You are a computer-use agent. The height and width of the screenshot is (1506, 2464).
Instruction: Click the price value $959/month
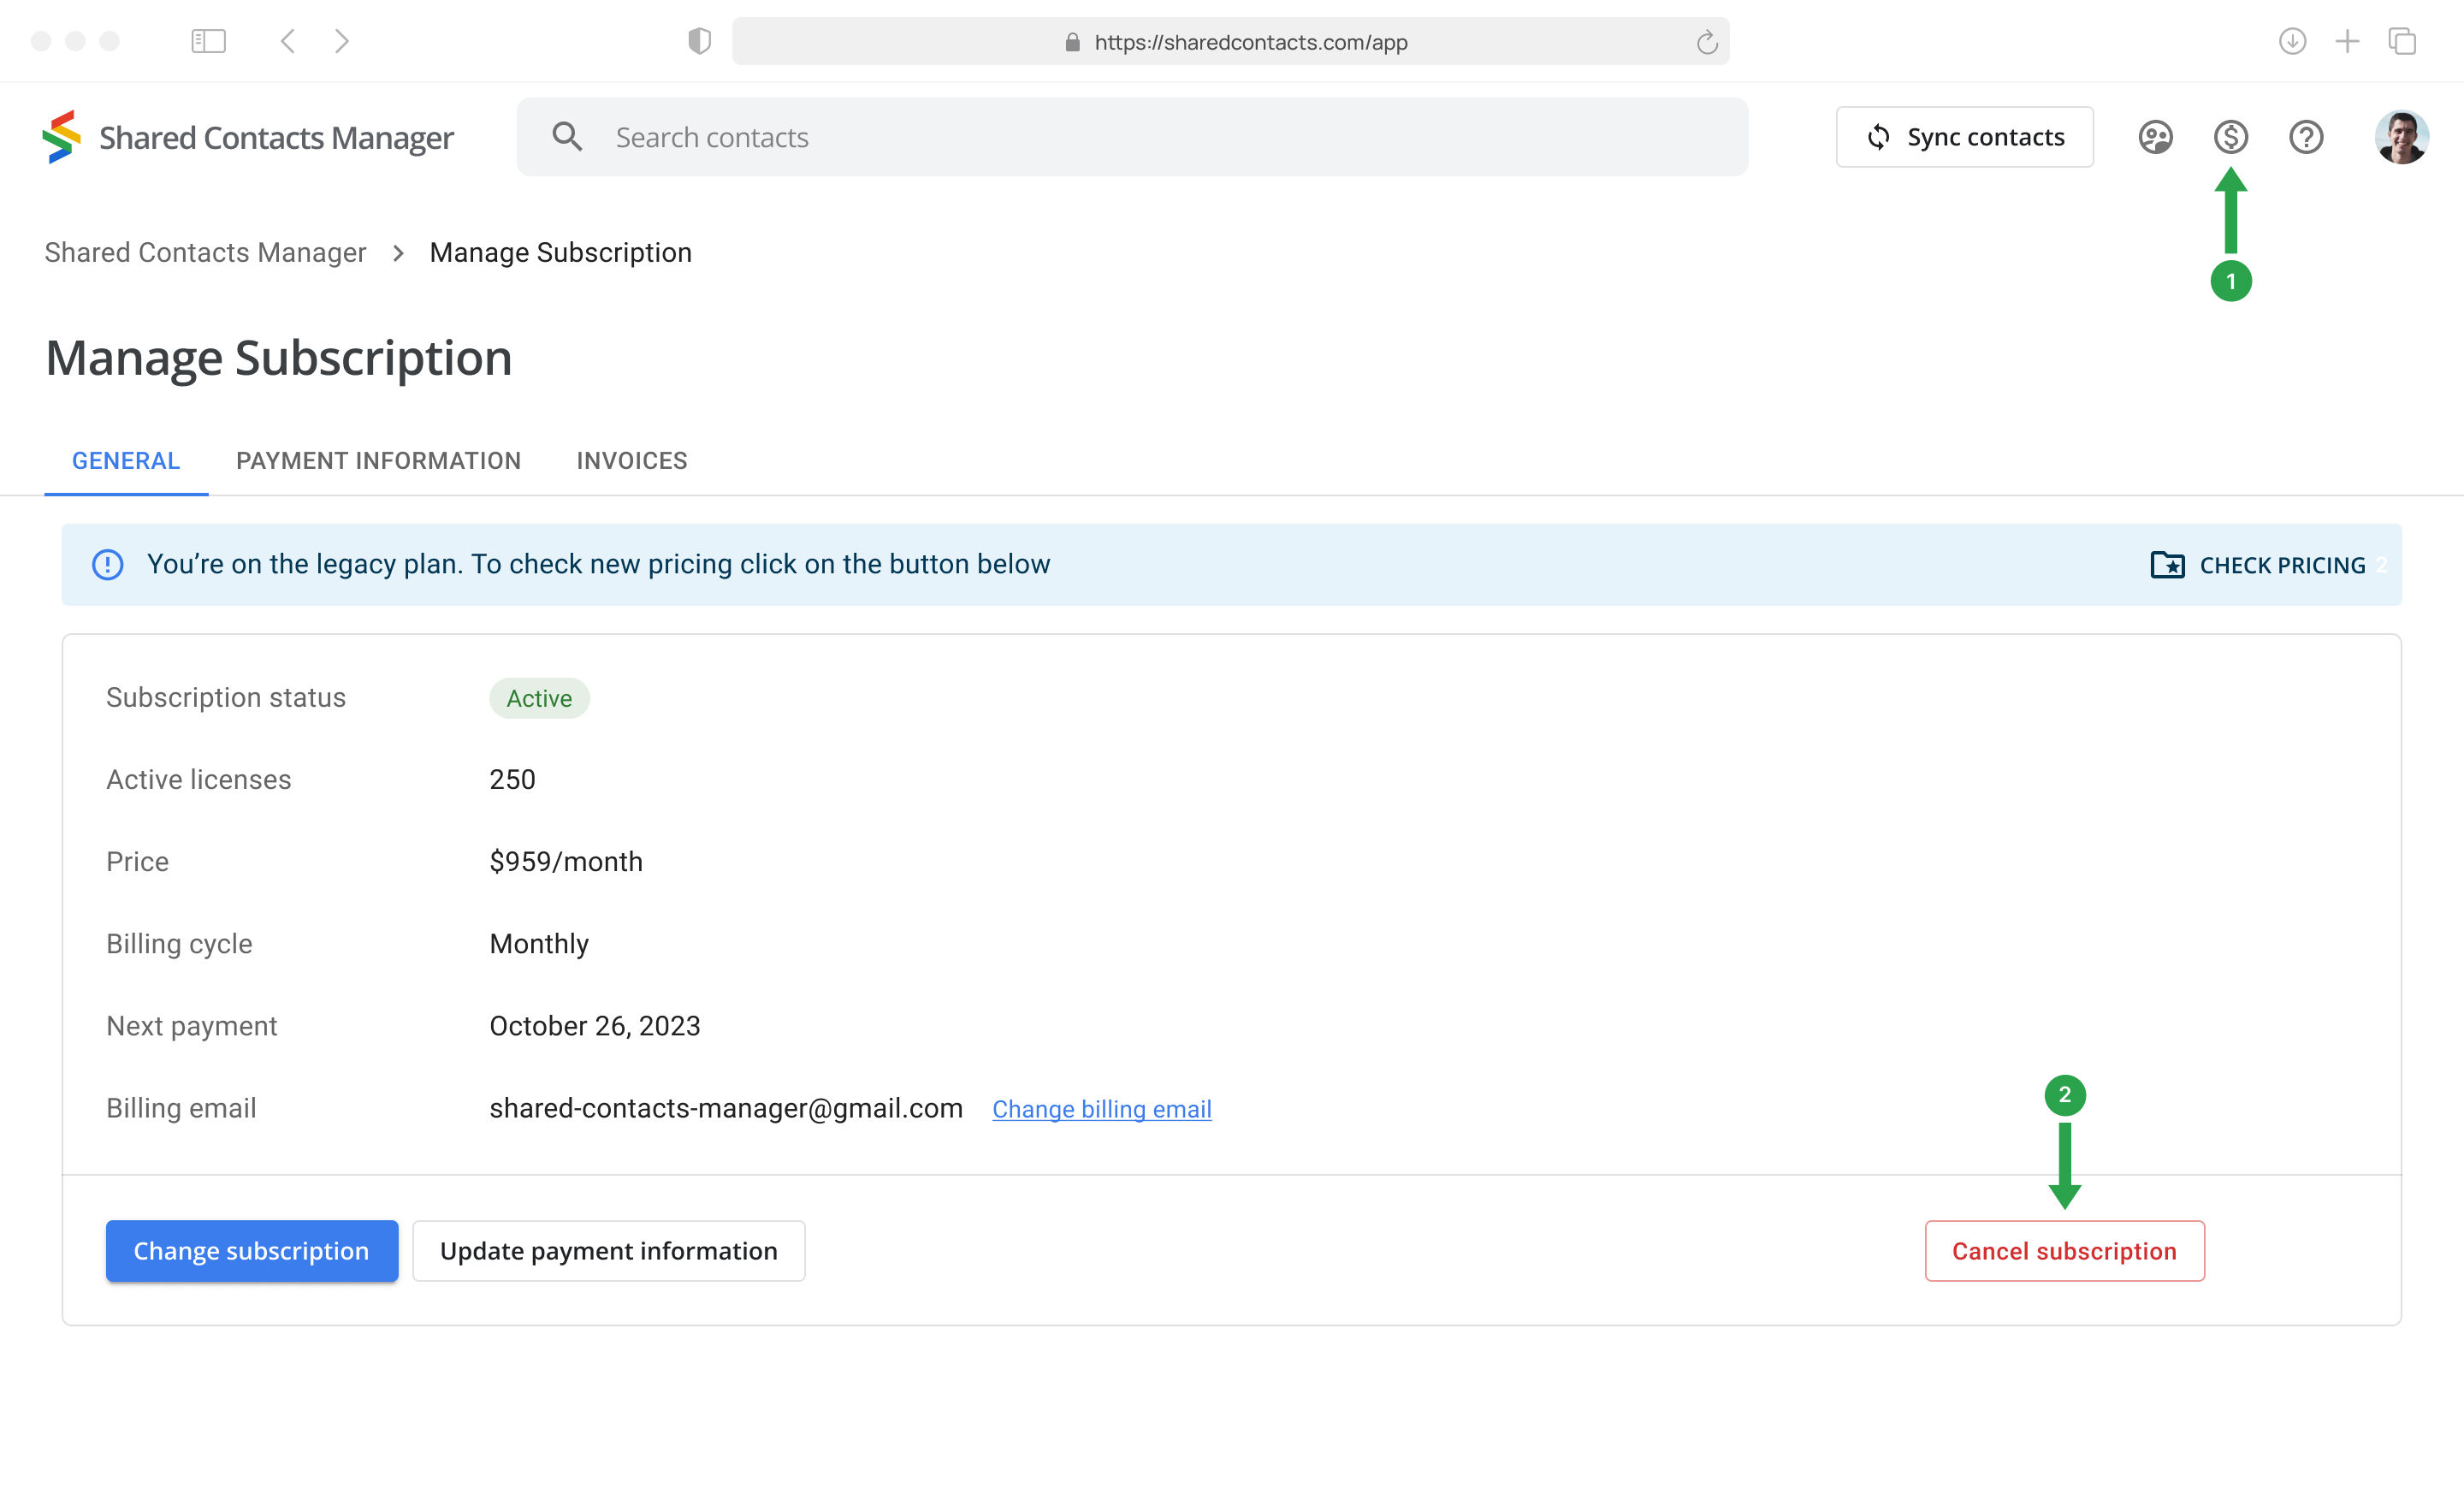click(566, 861)
